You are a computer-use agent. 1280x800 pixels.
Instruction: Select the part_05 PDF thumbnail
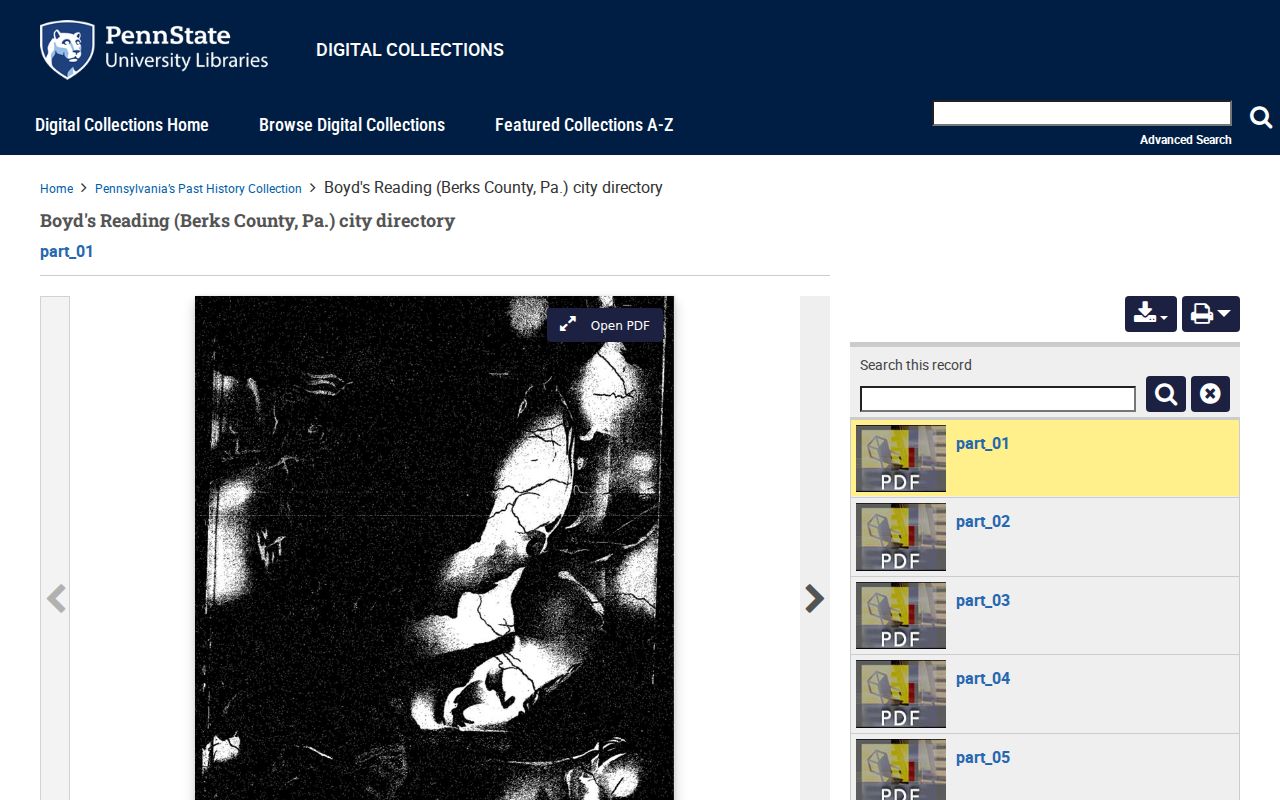pyautogui.click(x=901, y=770)
